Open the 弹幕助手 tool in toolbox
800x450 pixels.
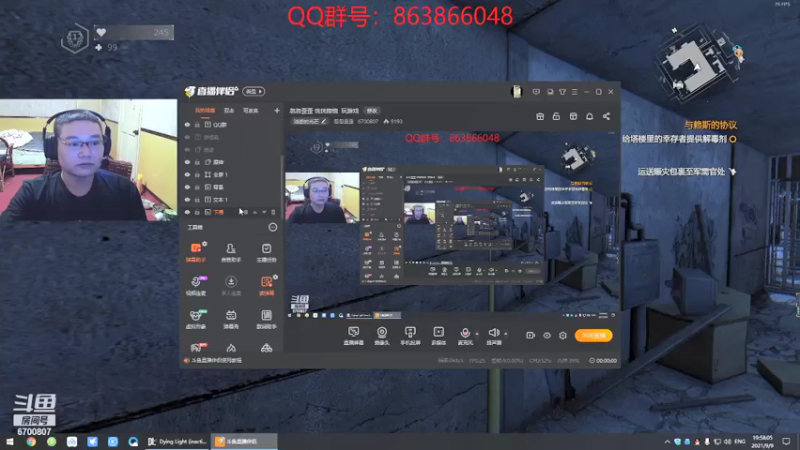click(x=195, y=252)
